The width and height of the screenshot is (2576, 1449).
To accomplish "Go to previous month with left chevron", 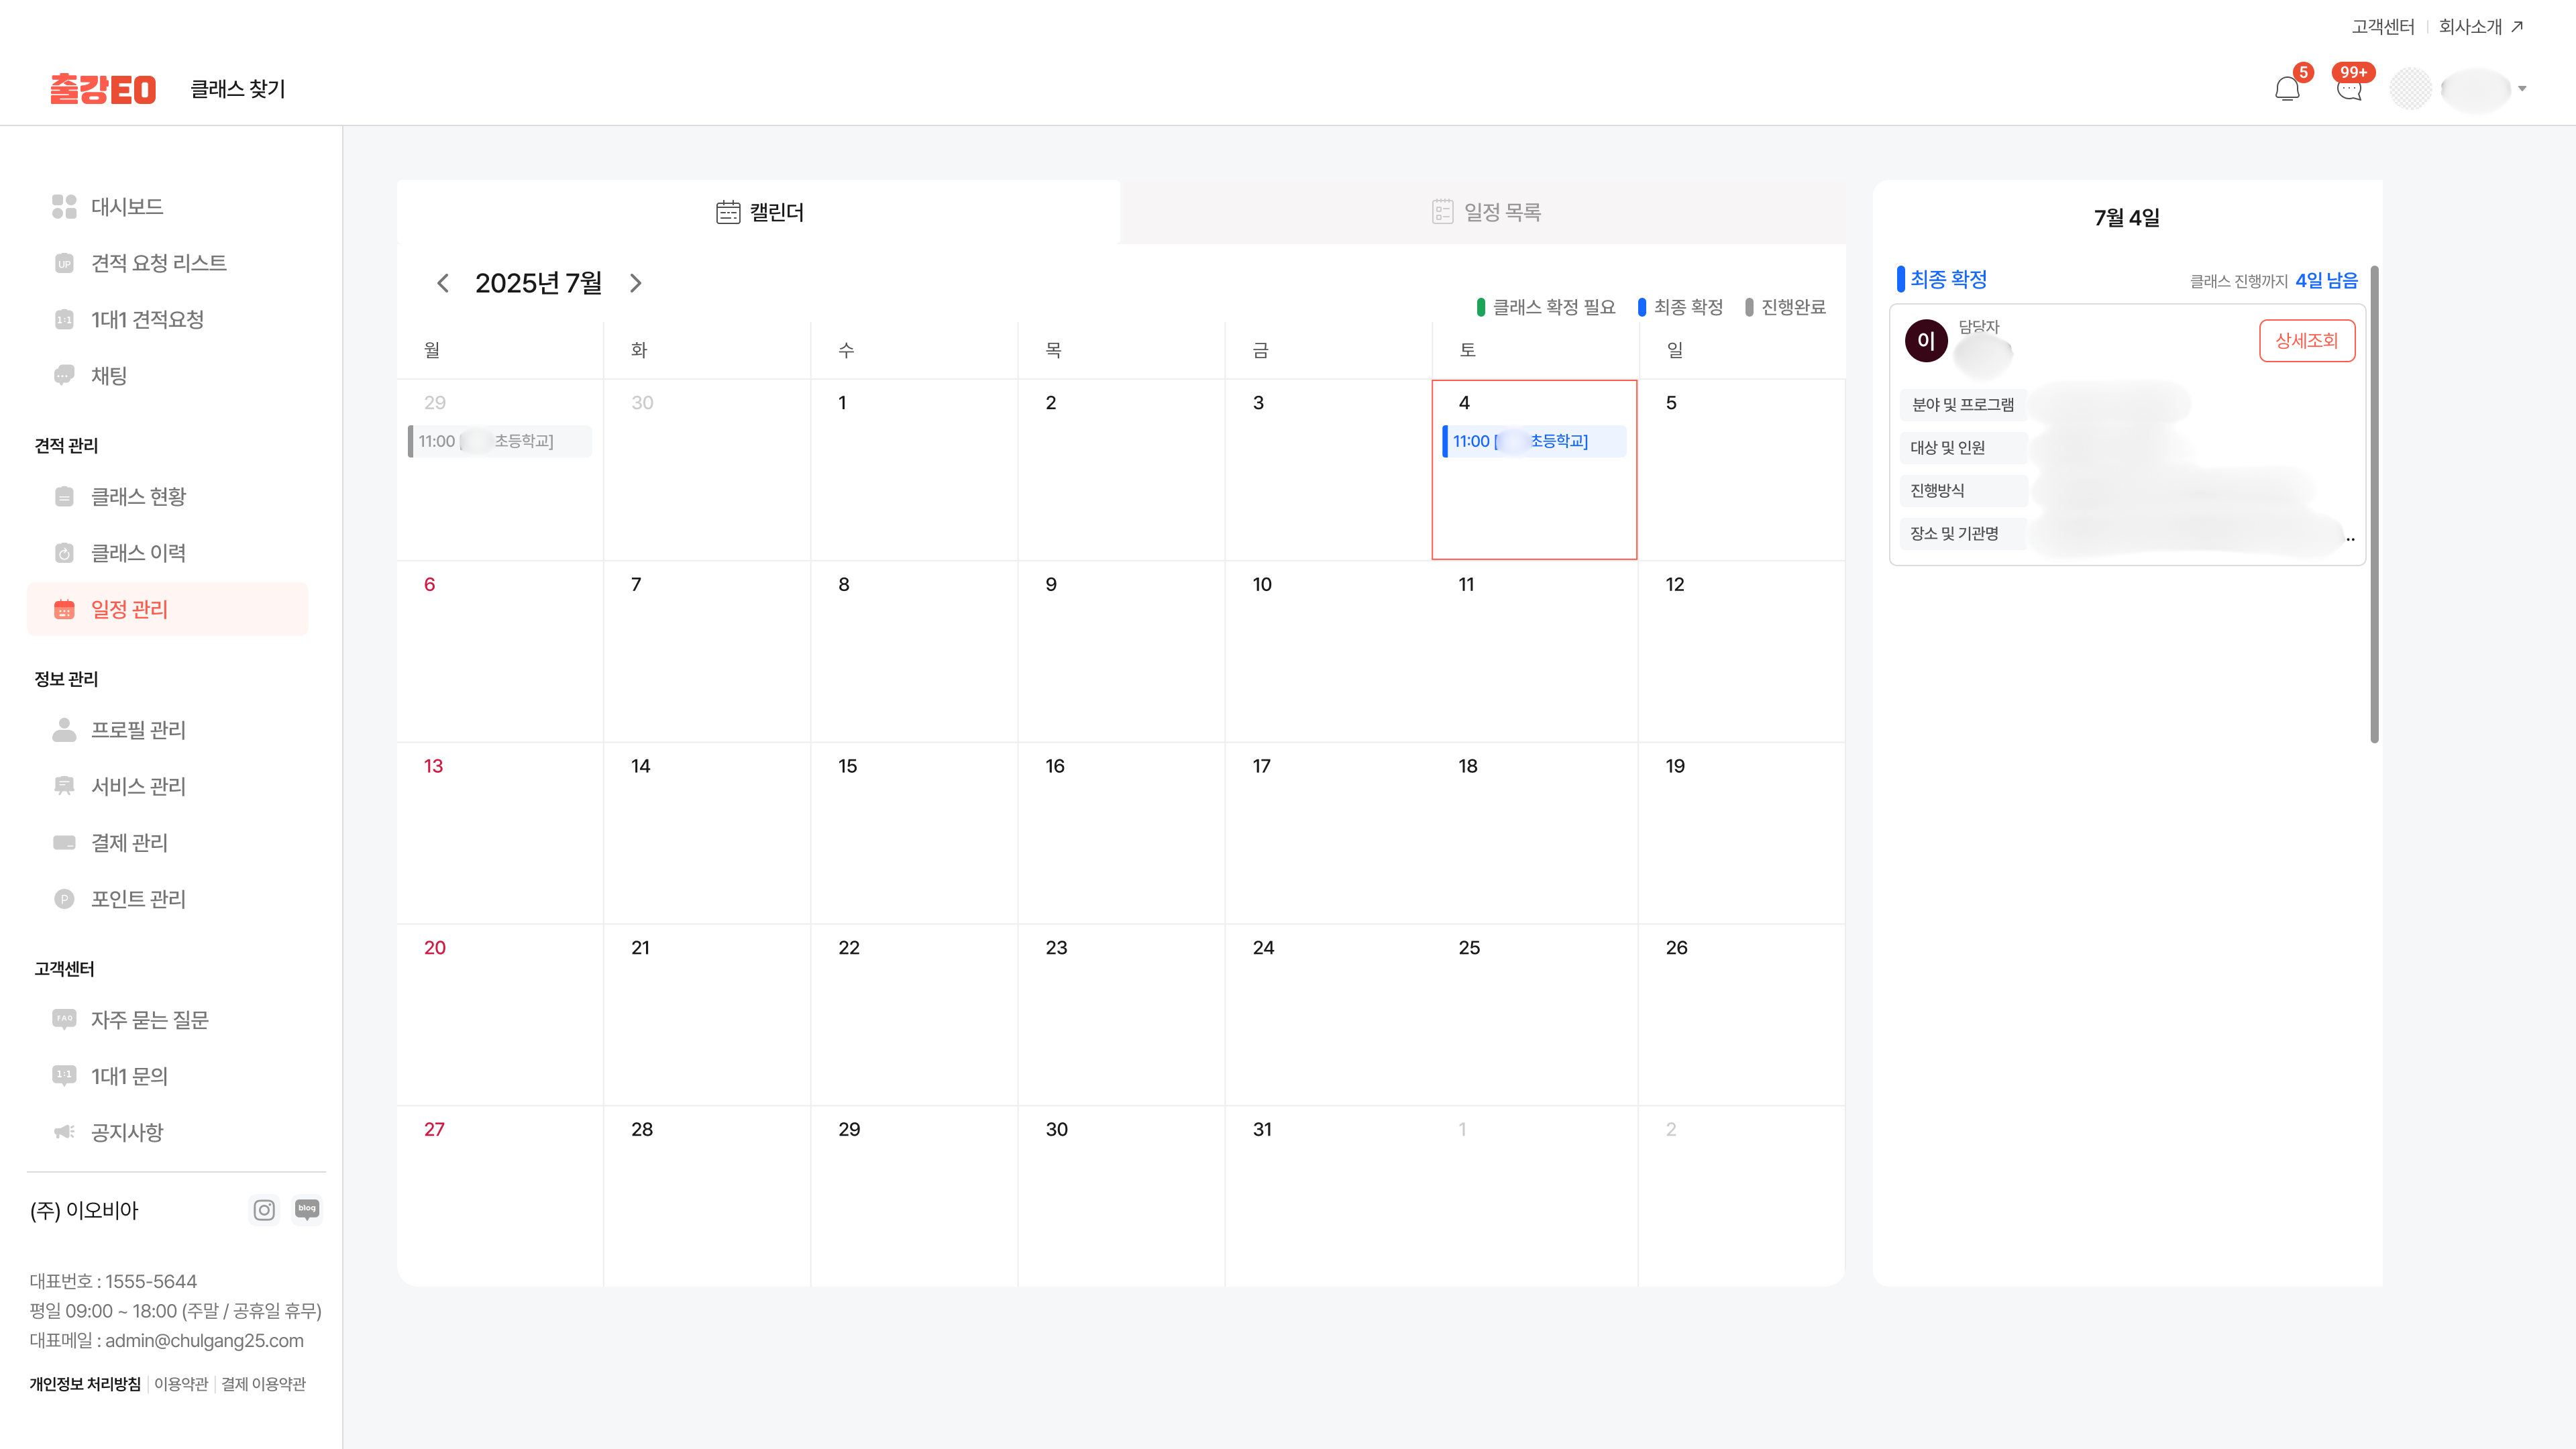I will tap(443, 283).
